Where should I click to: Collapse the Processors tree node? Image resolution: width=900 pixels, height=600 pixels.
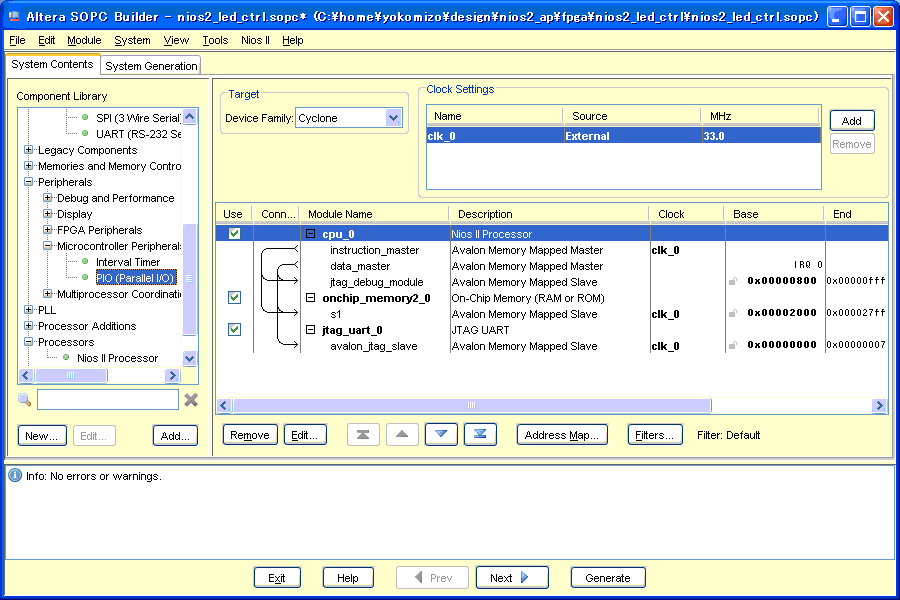tap(28, 342)
